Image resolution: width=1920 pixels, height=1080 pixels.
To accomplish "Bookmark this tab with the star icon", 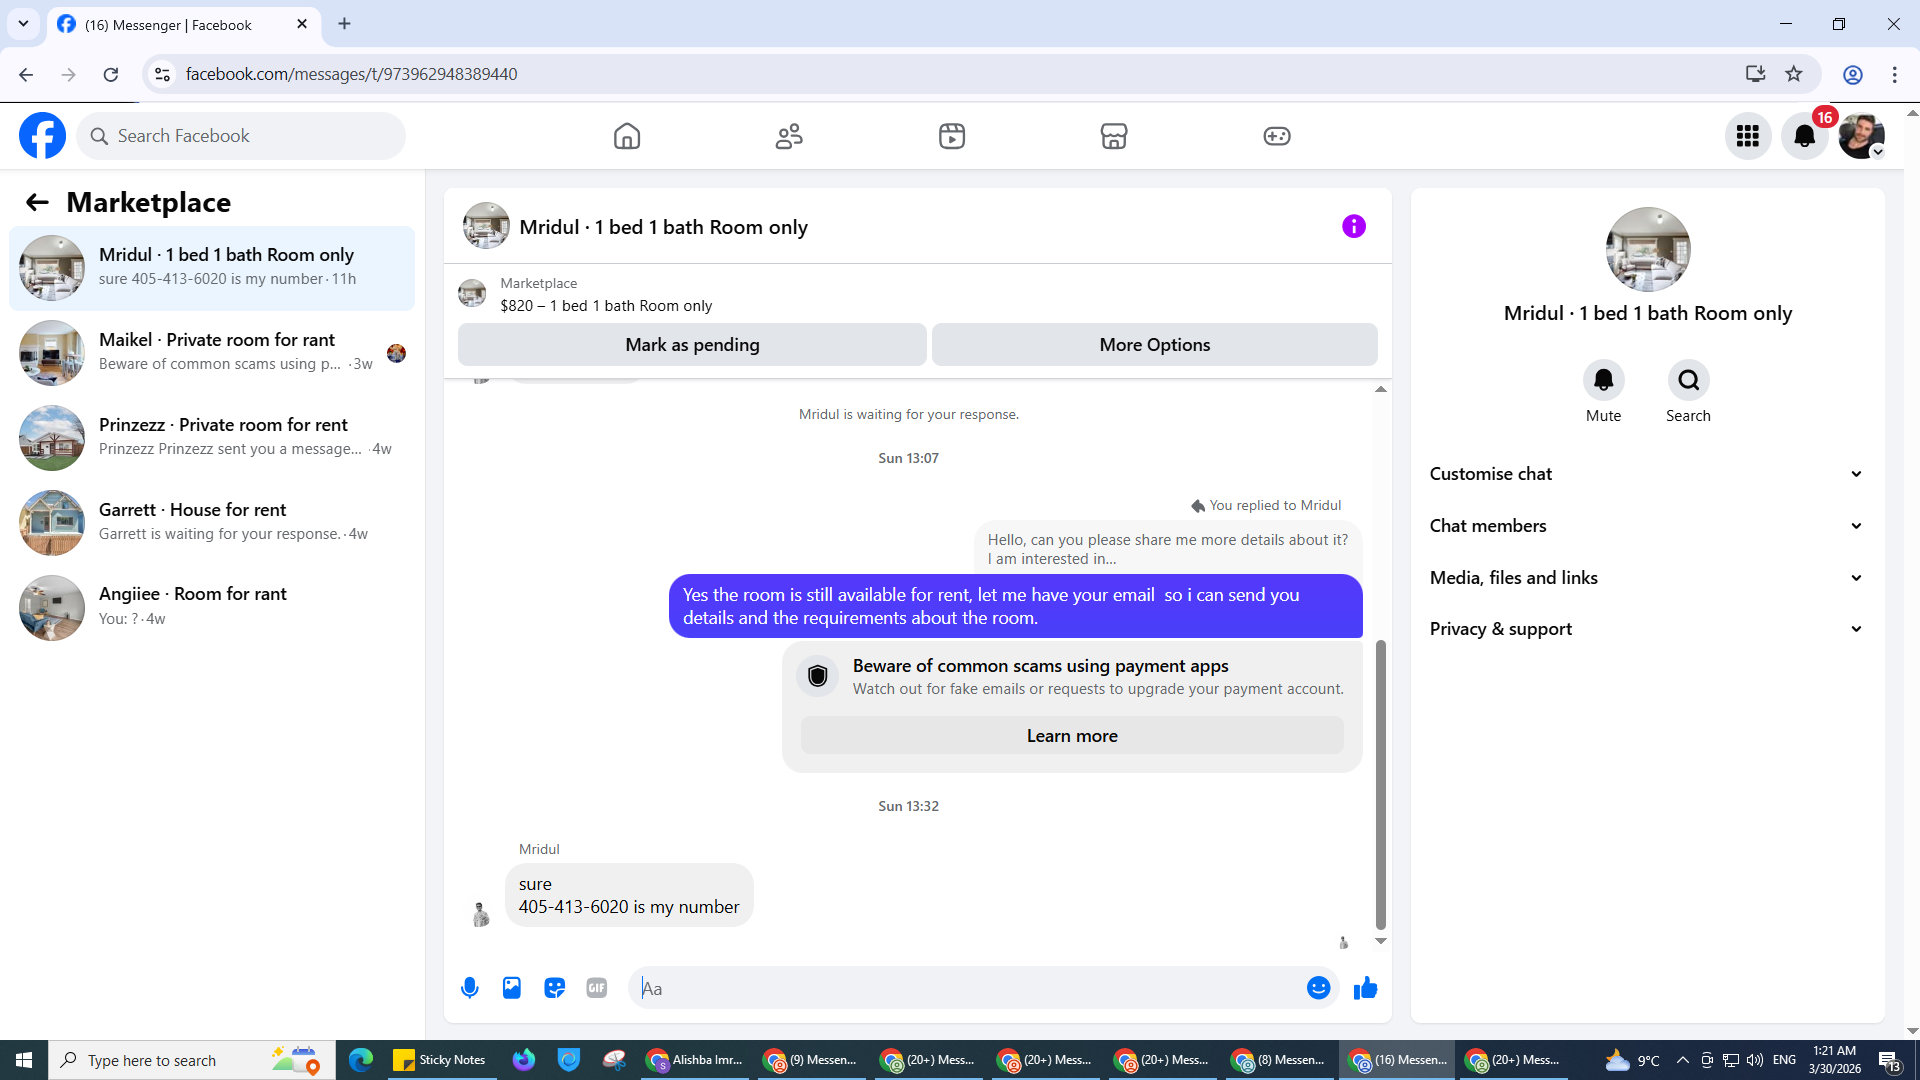I will pyautogui.click(x=1794, y=74).
